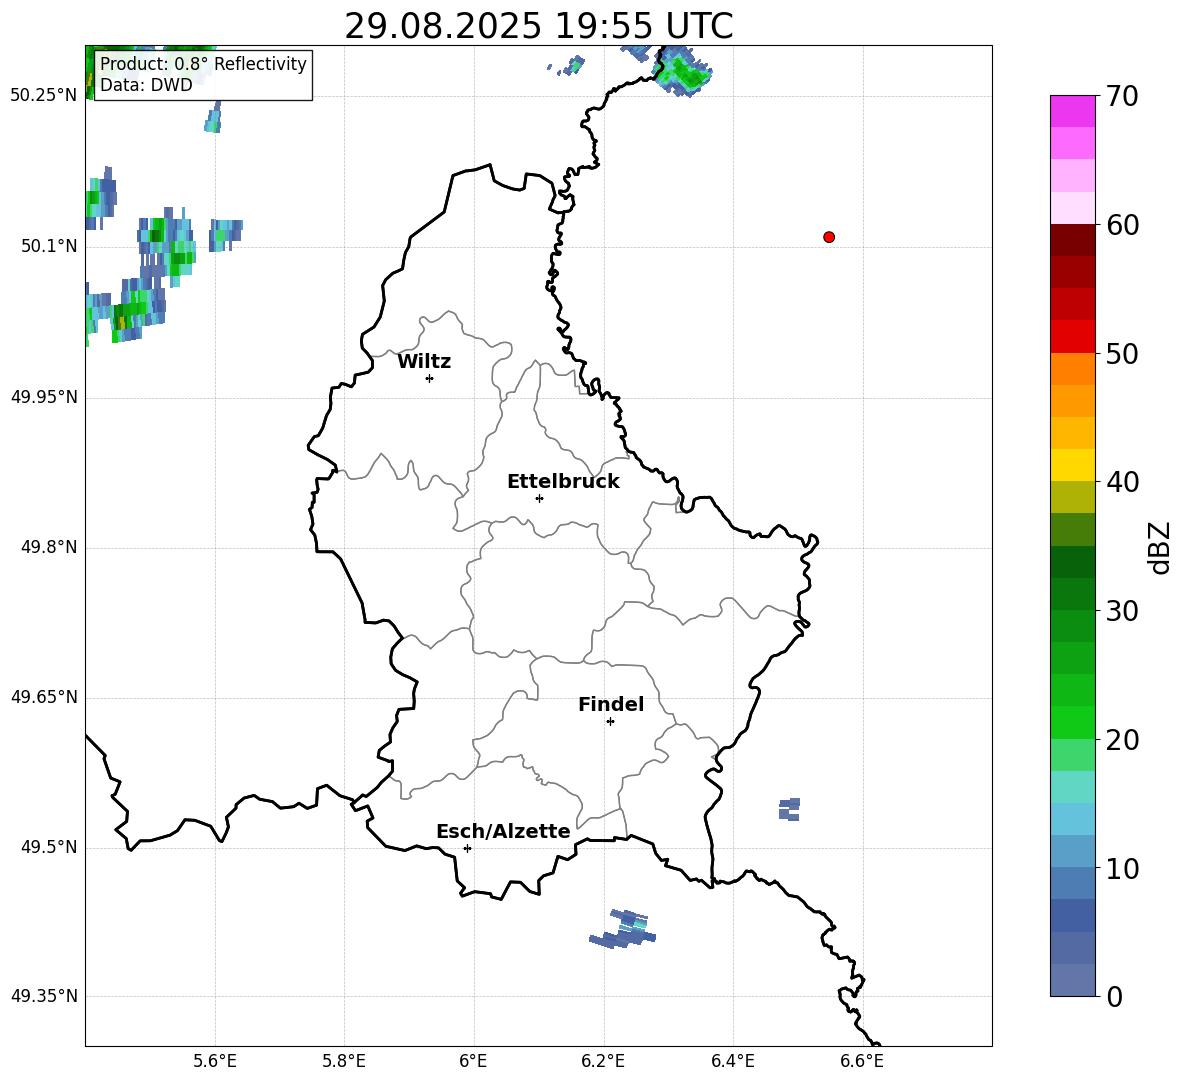This screenshot has width=1184, height=1081.
Task: Click the Findel station cross marker
Action: click(610, 721)
